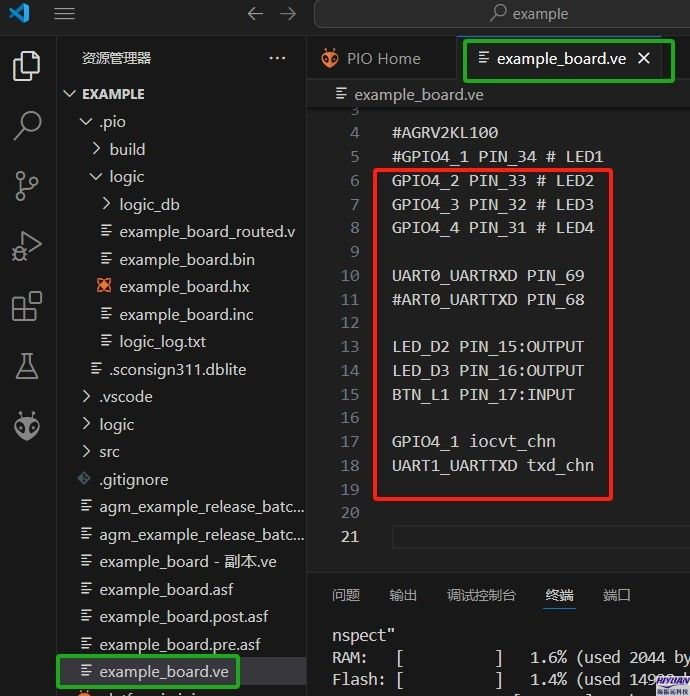
Task: Open the Run and Debug view
Action: point(27,246)
